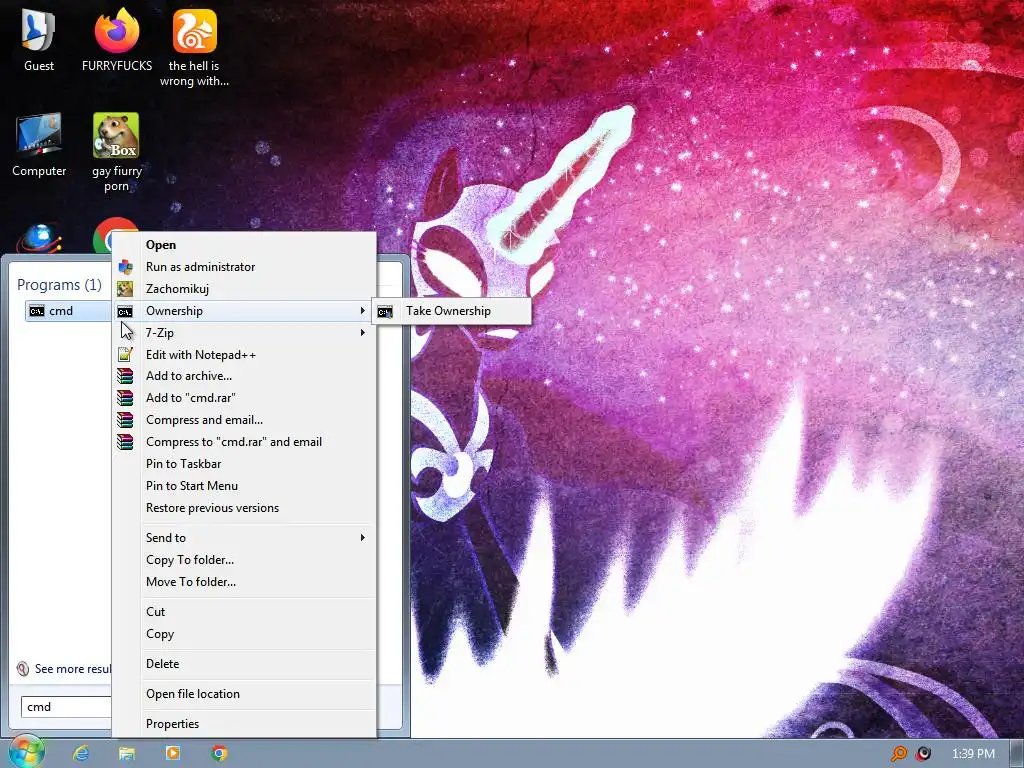Select the Sandboxie Box desktop icon
Image resolution: width=1024 pixels, height=768 pixels.
pyautogui.click(x=116, y=152)
